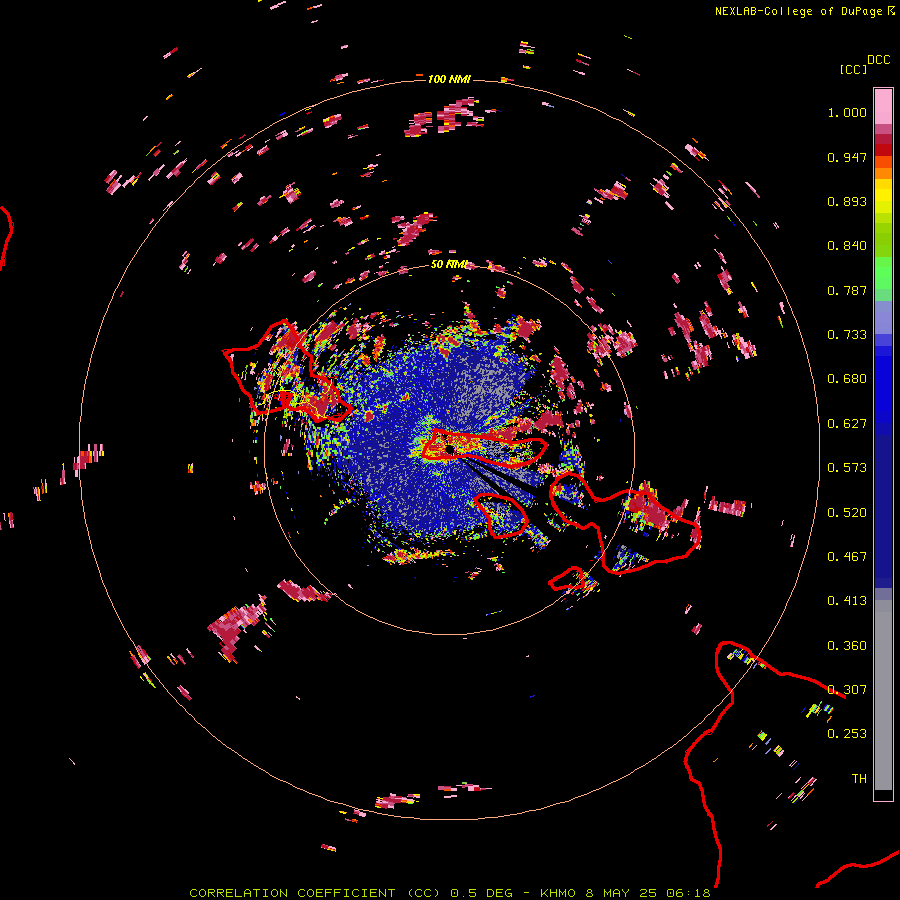Click the 0.573 color scale value
This screenshot has width=900, height=900.
[x=847, y=468]
